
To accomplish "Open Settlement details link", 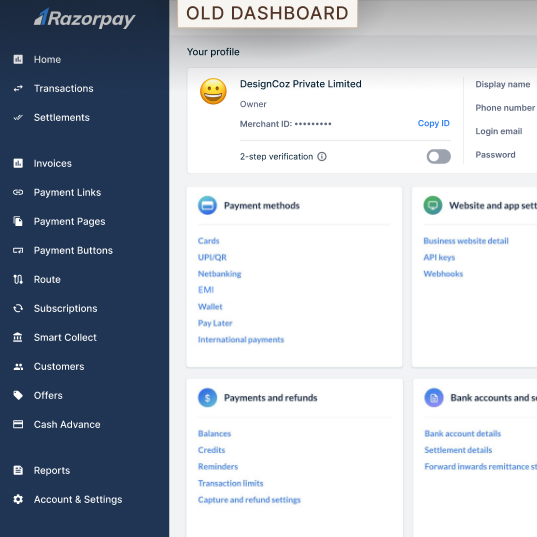I will 458,450.
